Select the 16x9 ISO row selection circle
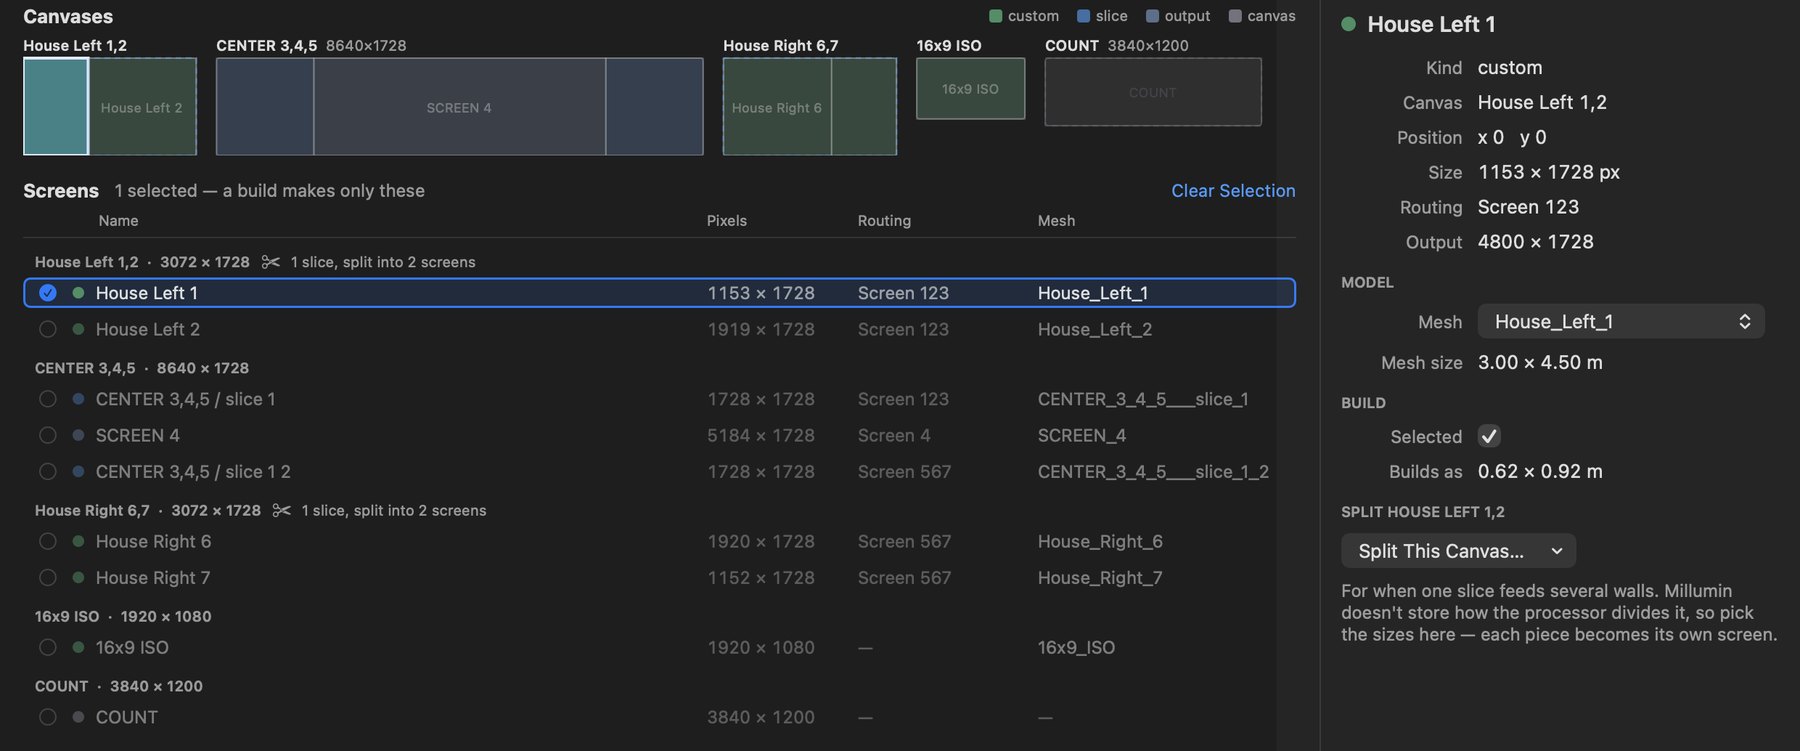The height and width of the screenshot is (751, 1800). (x=47, y=647)
